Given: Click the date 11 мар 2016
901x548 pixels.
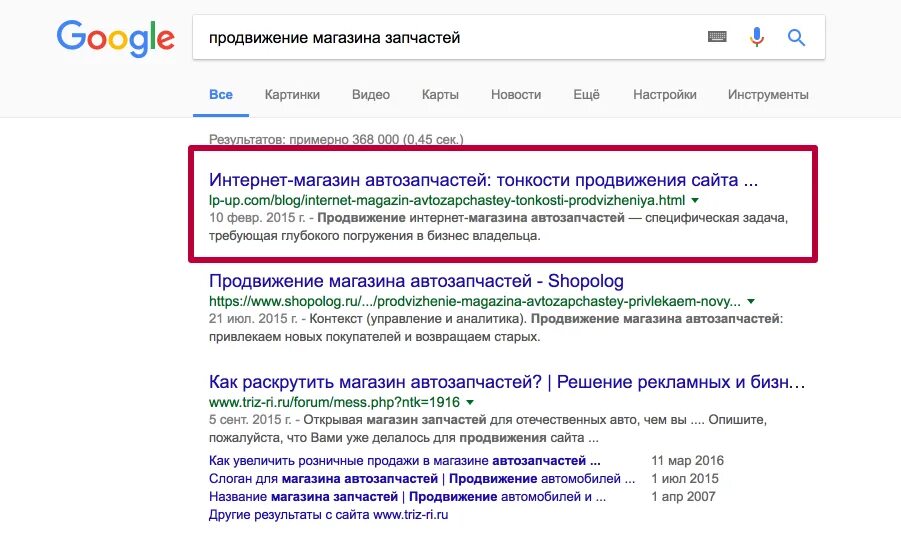Looking at the screenshot, I should [x=687, y=461].
